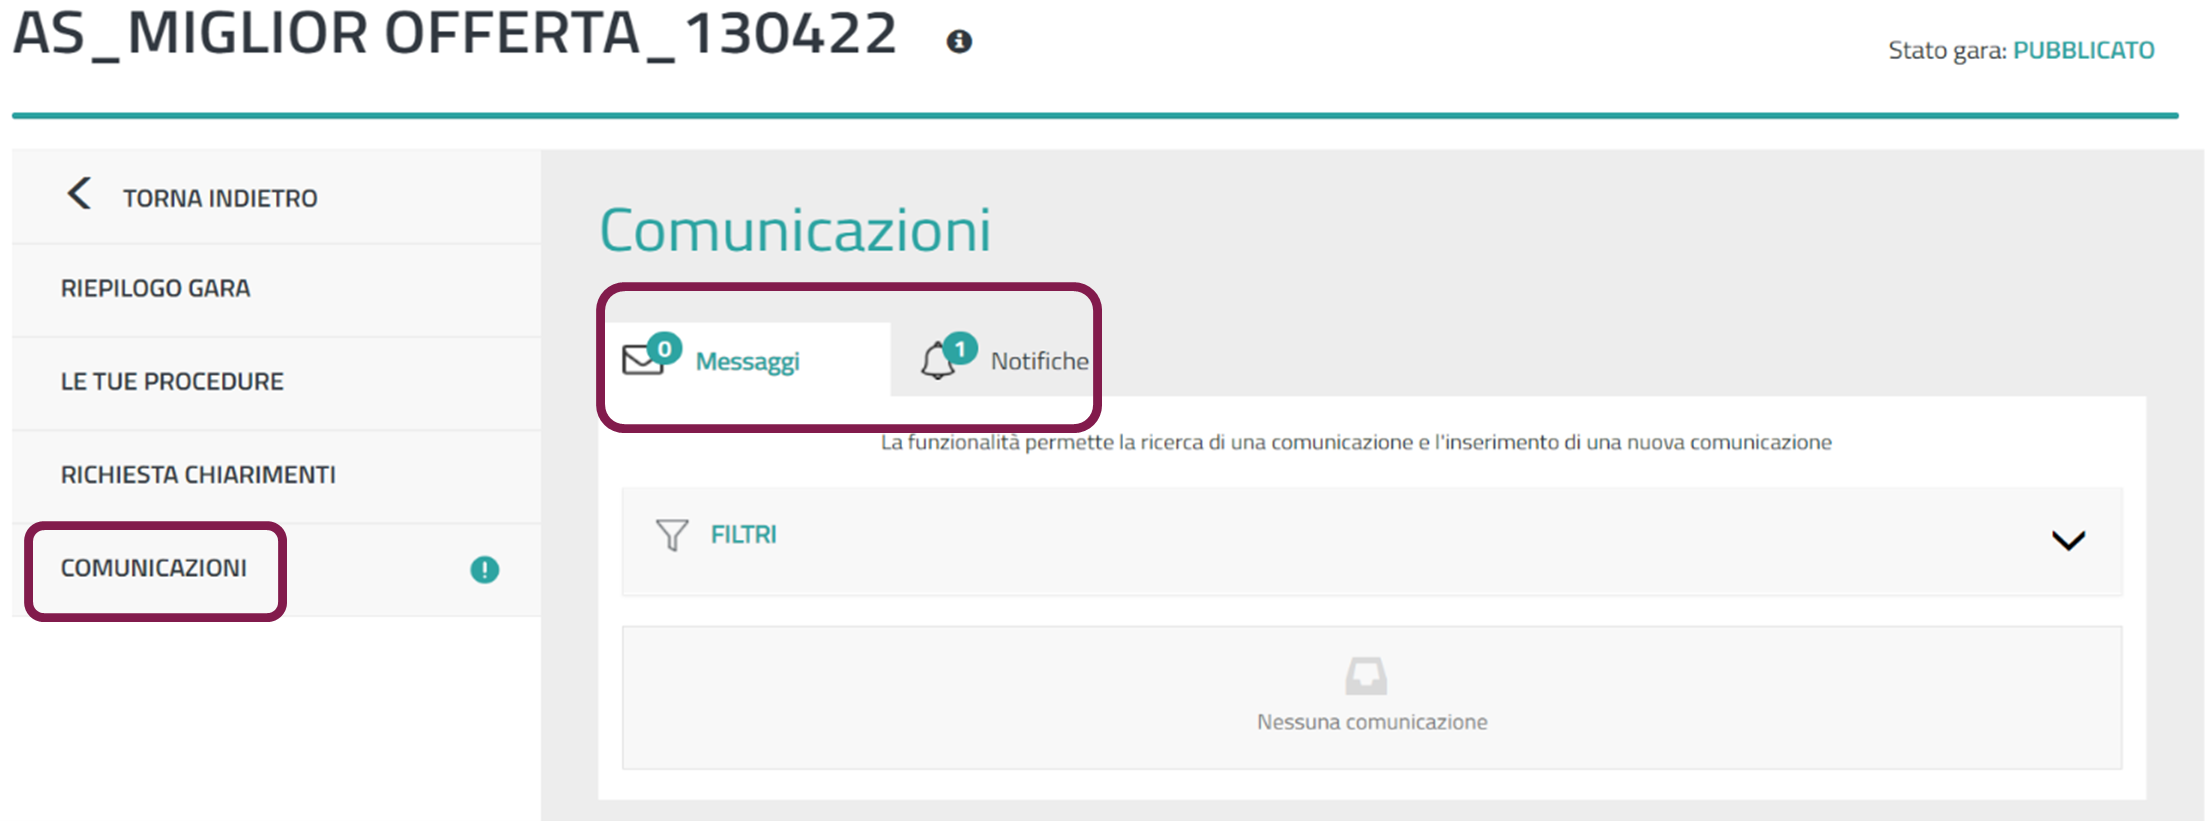Switch to the Messaggi tab
The height and width of the screenshot is (821, 2209).
pos(748,361)
